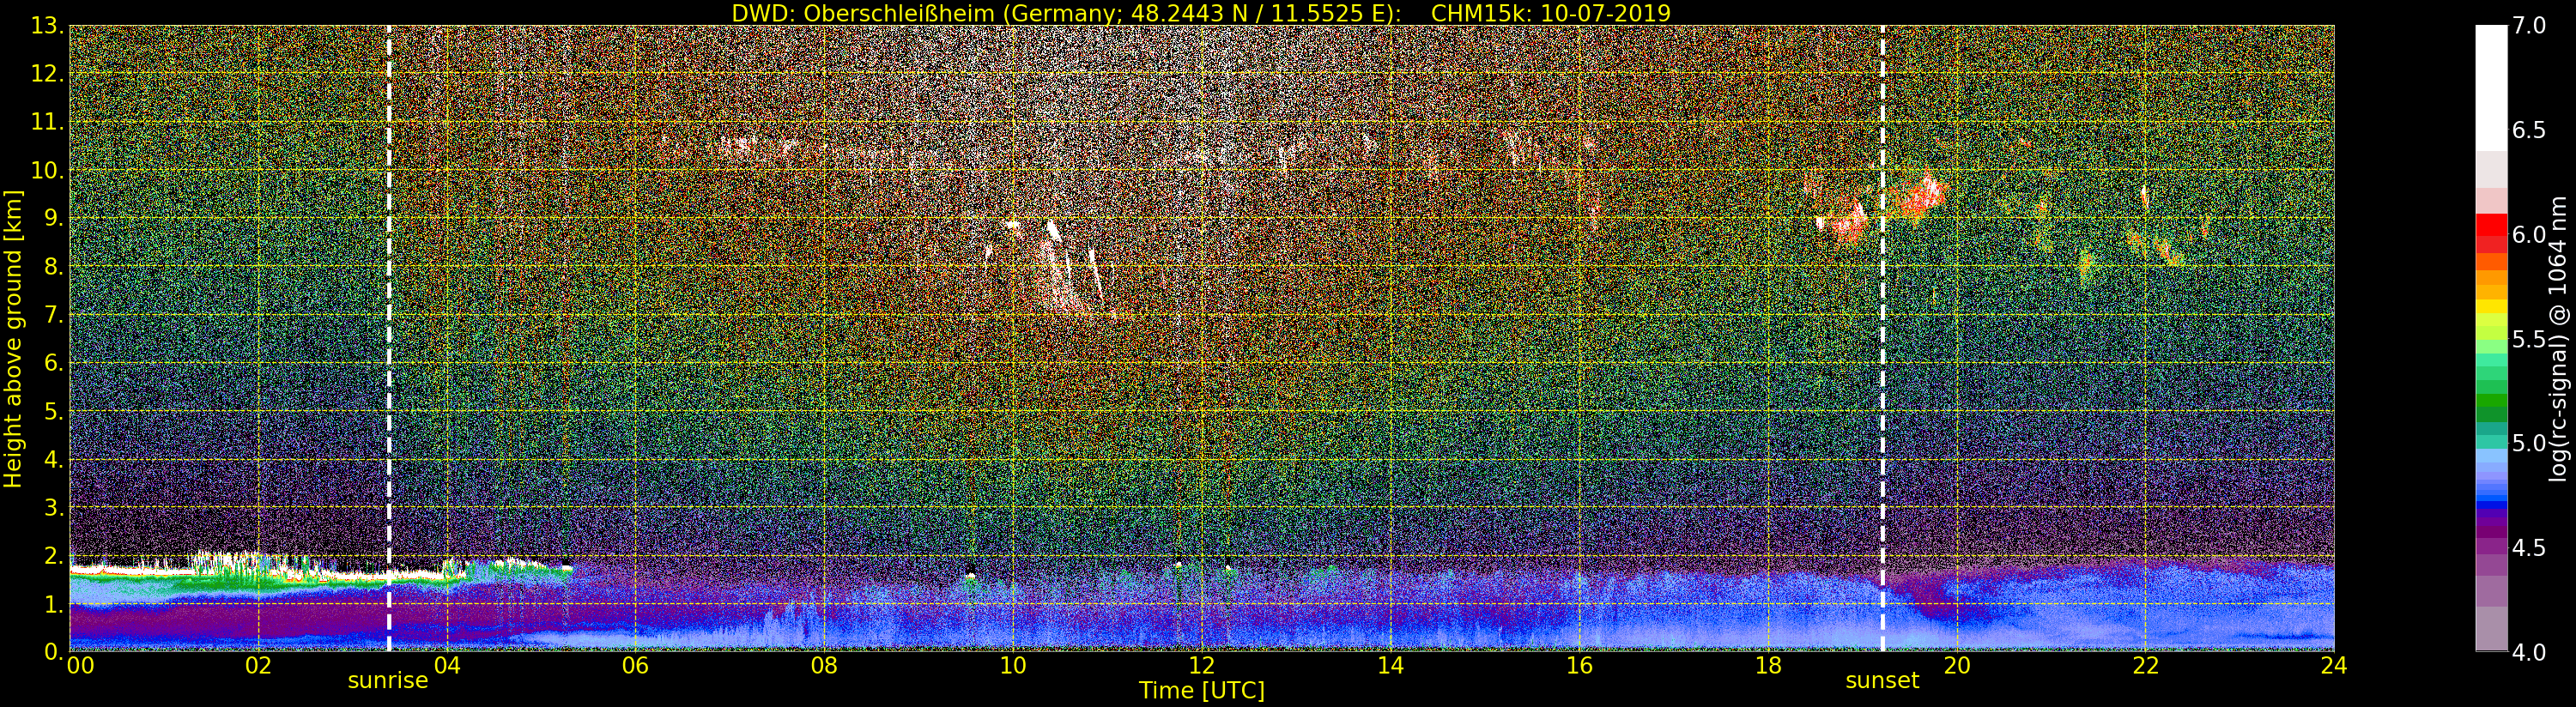Click the colorbar tick label '5.5'

(x=2529, y=339)
